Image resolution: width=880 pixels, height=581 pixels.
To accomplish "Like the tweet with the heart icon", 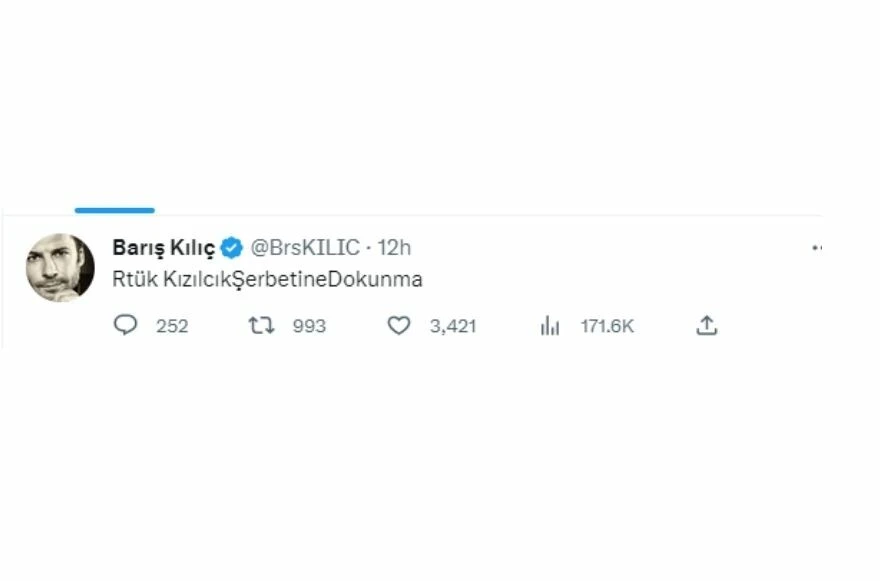I will point(399,326).
